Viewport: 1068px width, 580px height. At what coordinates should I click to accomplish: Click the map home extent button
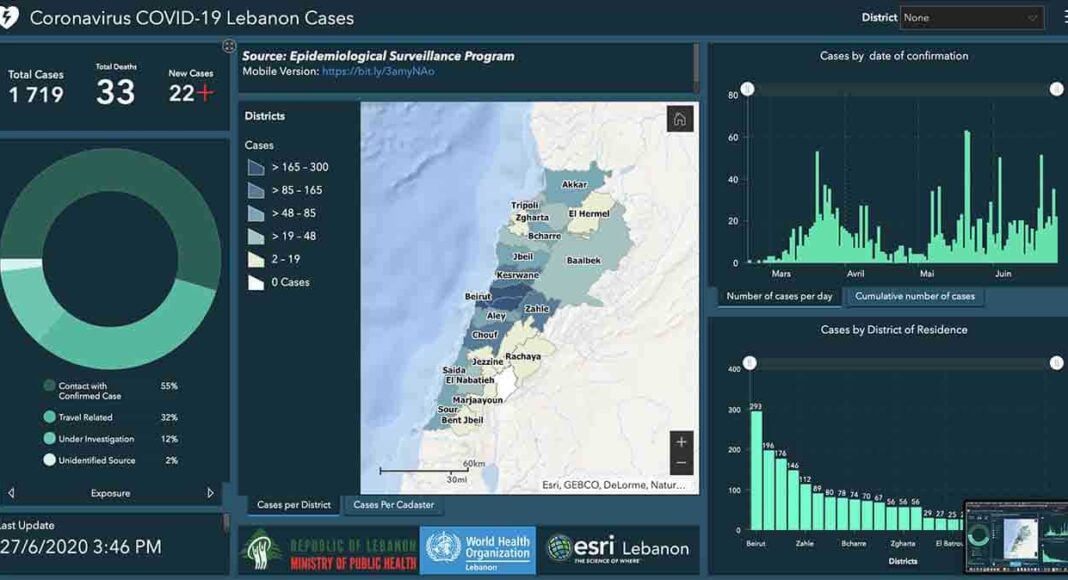(x=680, y=120)
